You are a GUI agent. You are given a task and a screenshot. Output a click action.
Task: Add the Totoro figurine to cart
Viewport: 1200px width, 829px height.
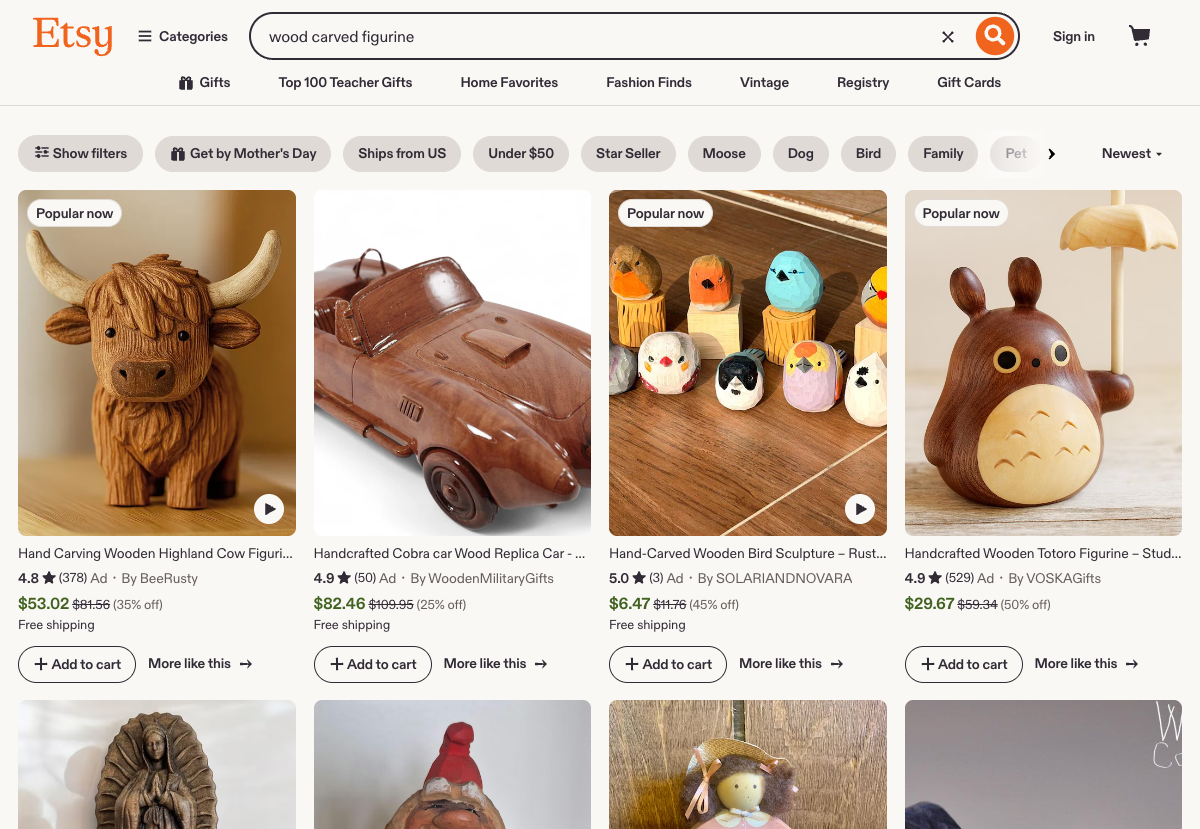click(x=963, y=664)
